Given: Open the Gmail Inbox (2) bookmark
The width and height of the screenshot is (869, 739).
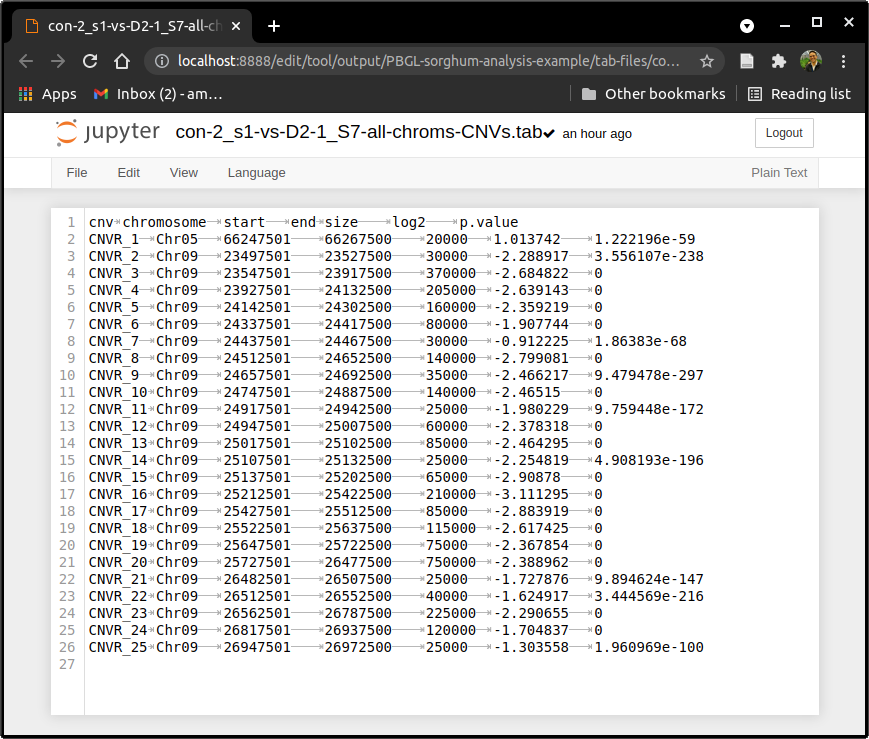Looking at the screenshot, I should pos(159,94).
